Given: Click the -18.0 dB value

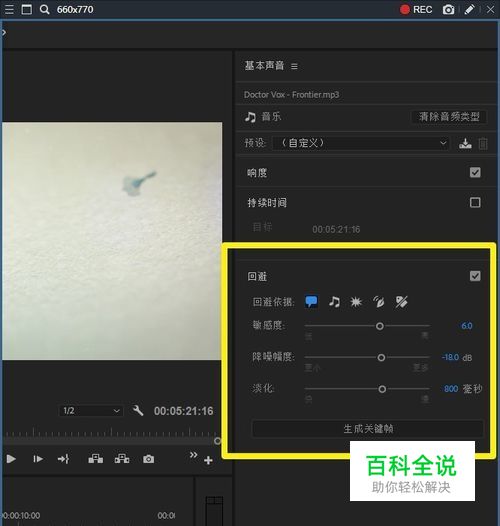Looking at the screenshot, I should pos(450,357).
